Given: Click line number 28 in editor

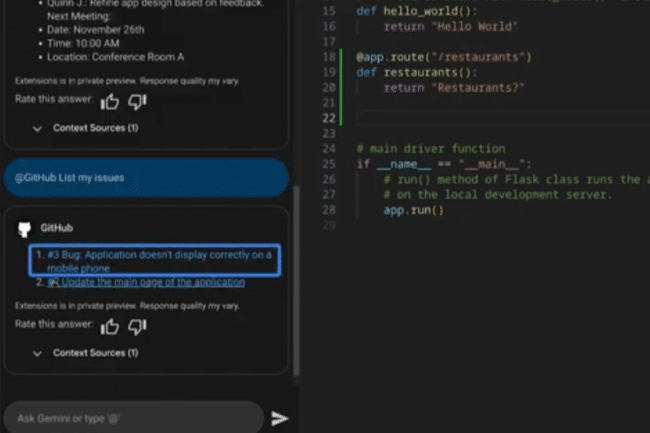Looking at the screenshot, I should (329, 210).
